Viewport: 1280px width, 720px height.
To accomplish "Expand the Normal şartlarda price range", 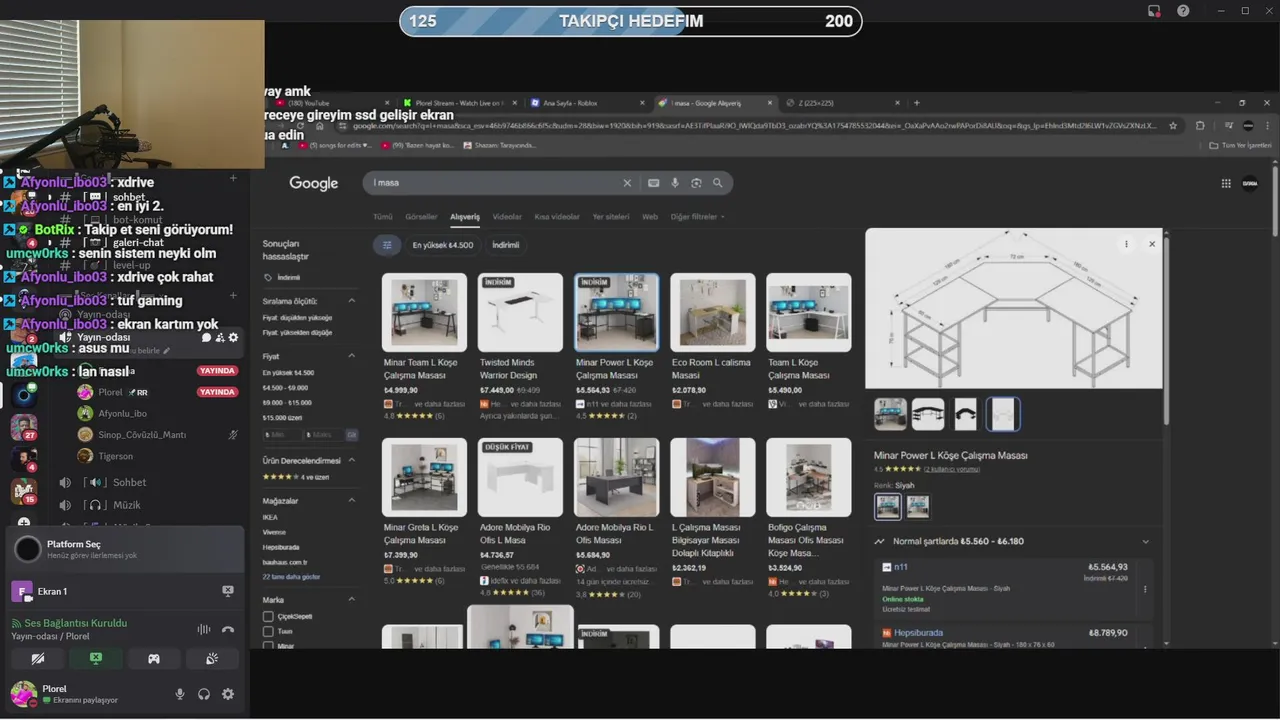I will coord(1145,542).
